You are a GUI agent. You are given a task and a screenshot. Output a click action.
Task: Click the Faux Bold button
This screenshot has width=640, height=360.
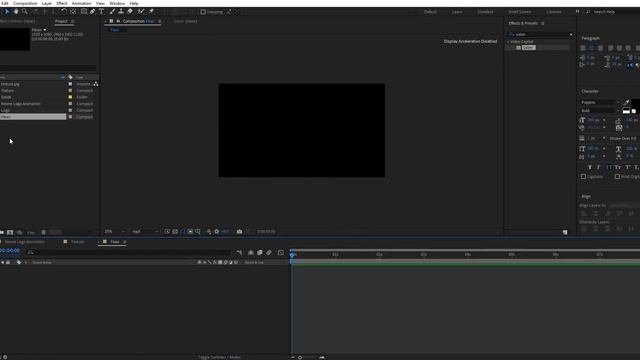pos(590,167)
